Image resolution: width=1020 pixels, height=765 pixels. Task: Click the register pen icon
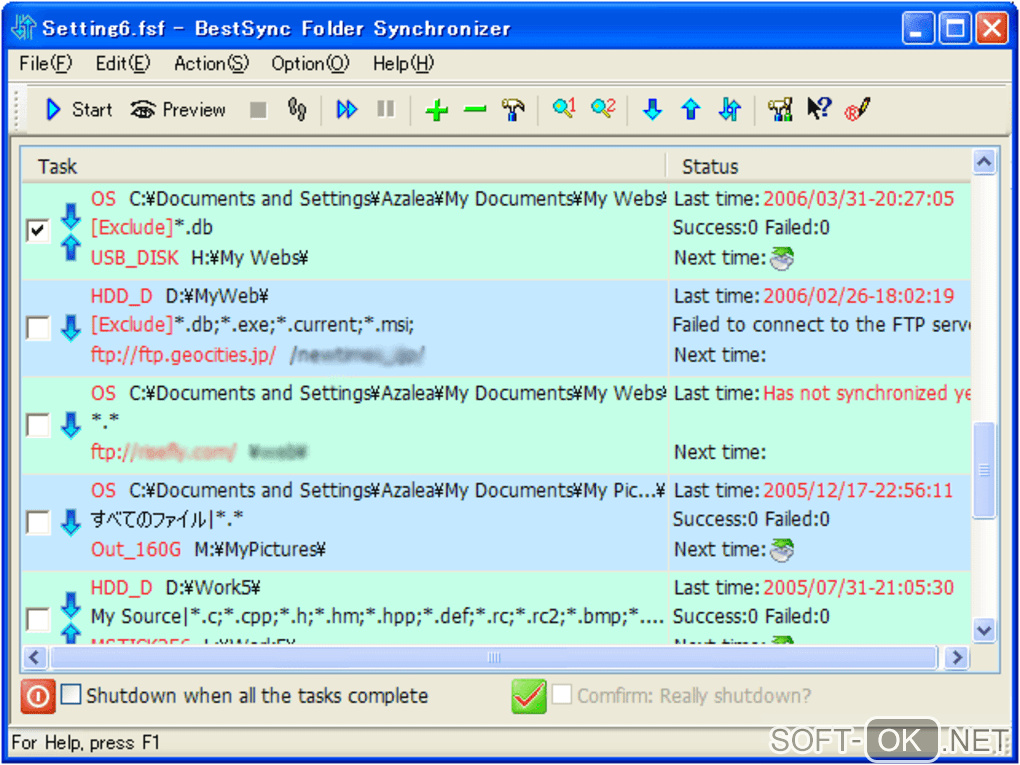tap(858, 109)
